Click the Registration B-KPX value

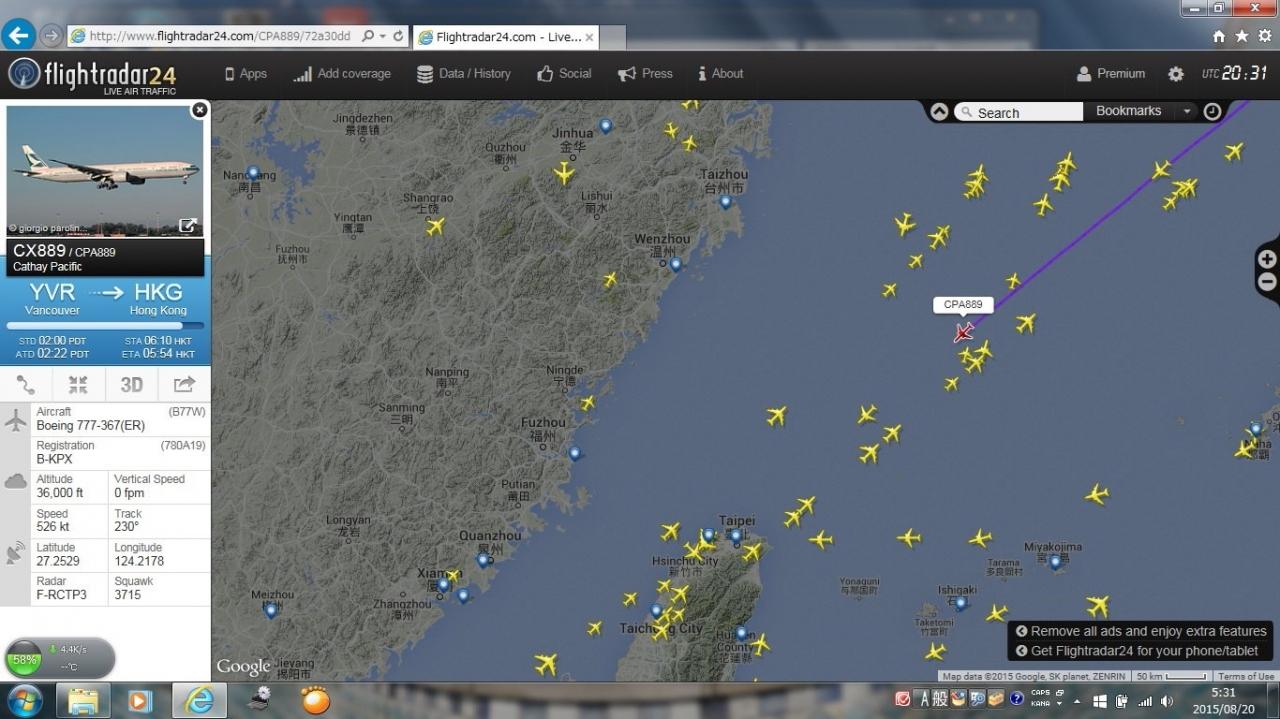click(x=54, y=459)
